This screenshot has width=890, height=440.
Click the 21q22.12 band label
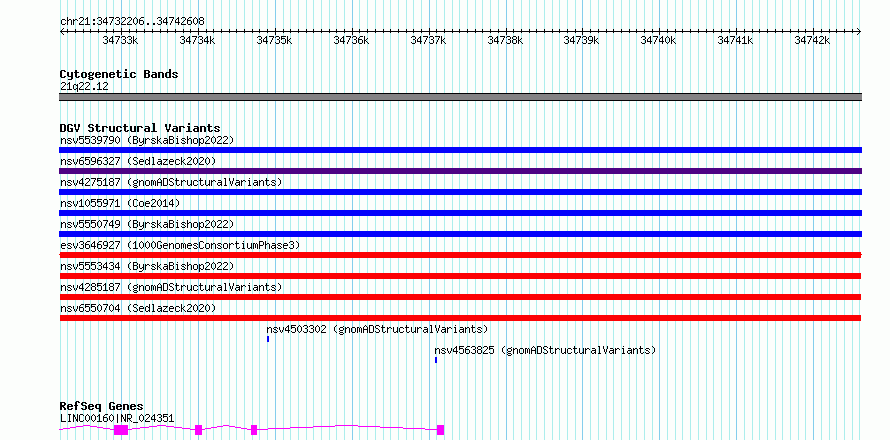(84, 87)
